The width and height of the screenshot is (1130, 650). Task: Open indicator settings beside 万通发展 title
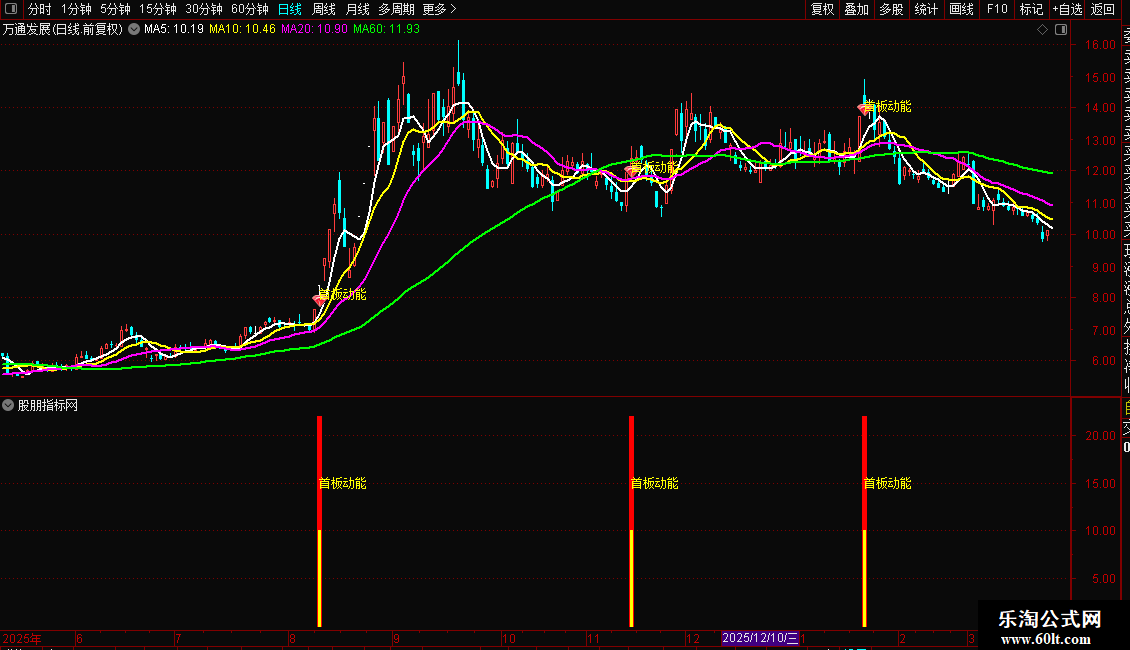(x=134, y=30)
